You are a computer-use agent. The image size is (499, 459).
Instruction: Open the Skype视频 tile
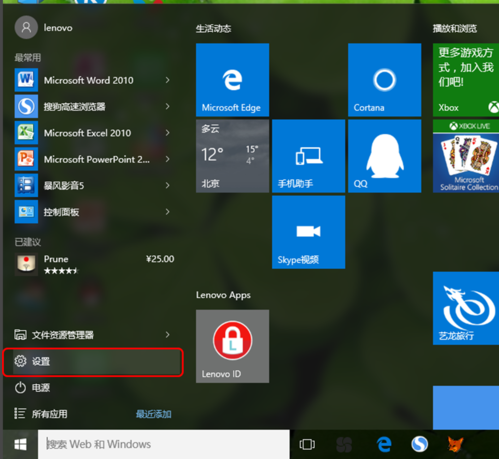pos(308,232)
